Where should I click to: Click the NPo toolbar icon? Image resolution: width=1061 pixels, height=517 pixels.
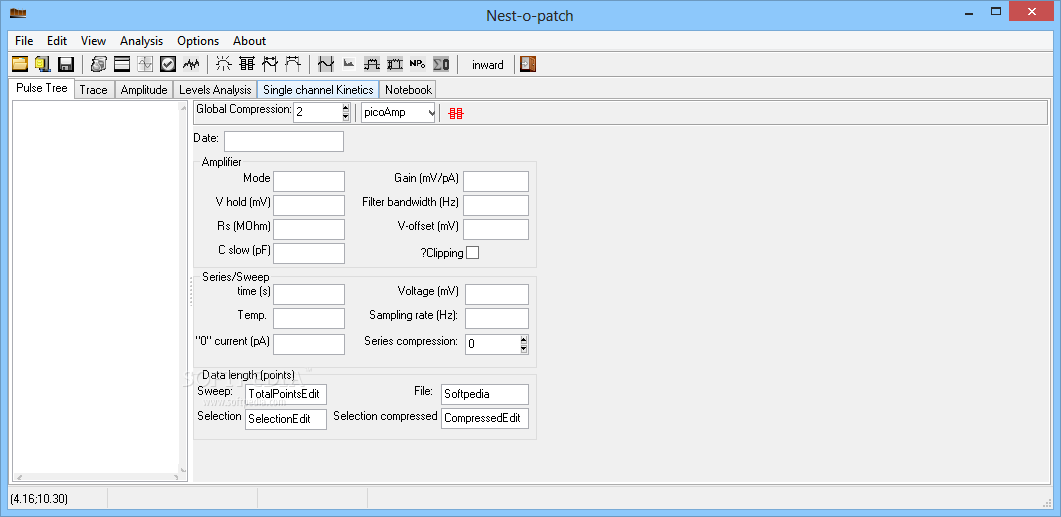click(x=417, y=64)
